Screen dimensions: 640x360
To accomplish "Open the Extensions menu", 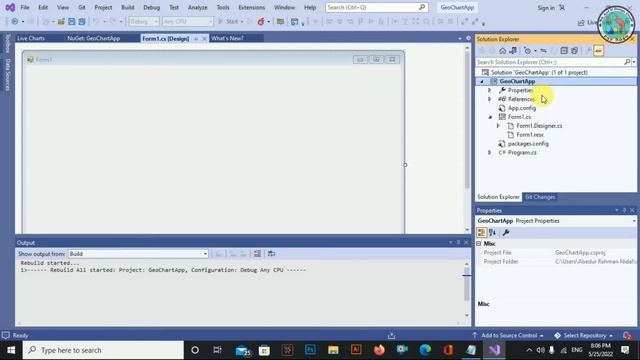I will [251, 7].
